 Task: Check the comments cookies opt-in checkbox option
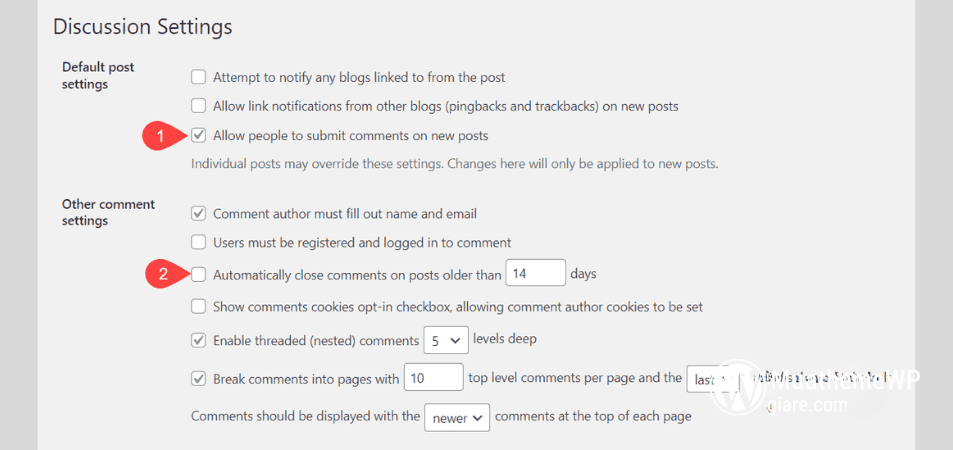click(199, 307)
